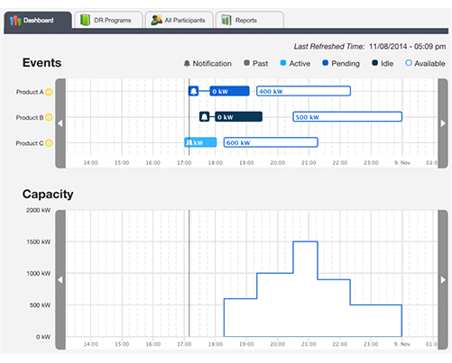The width and height of the screenshot is (452, 363).
Task: Switch to the DR Programs tab
Action: [x=109, y=20]
